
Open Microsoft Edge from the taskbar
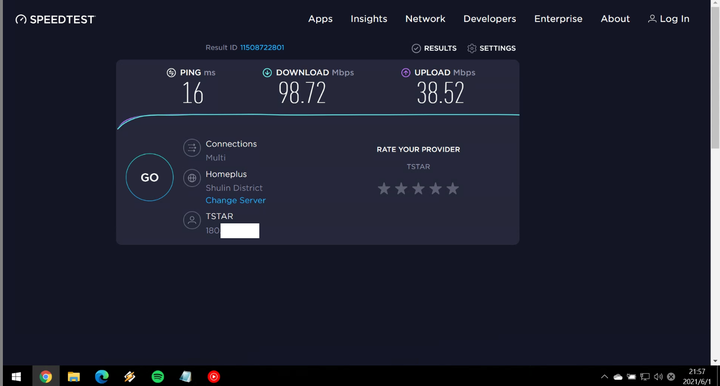101,376
